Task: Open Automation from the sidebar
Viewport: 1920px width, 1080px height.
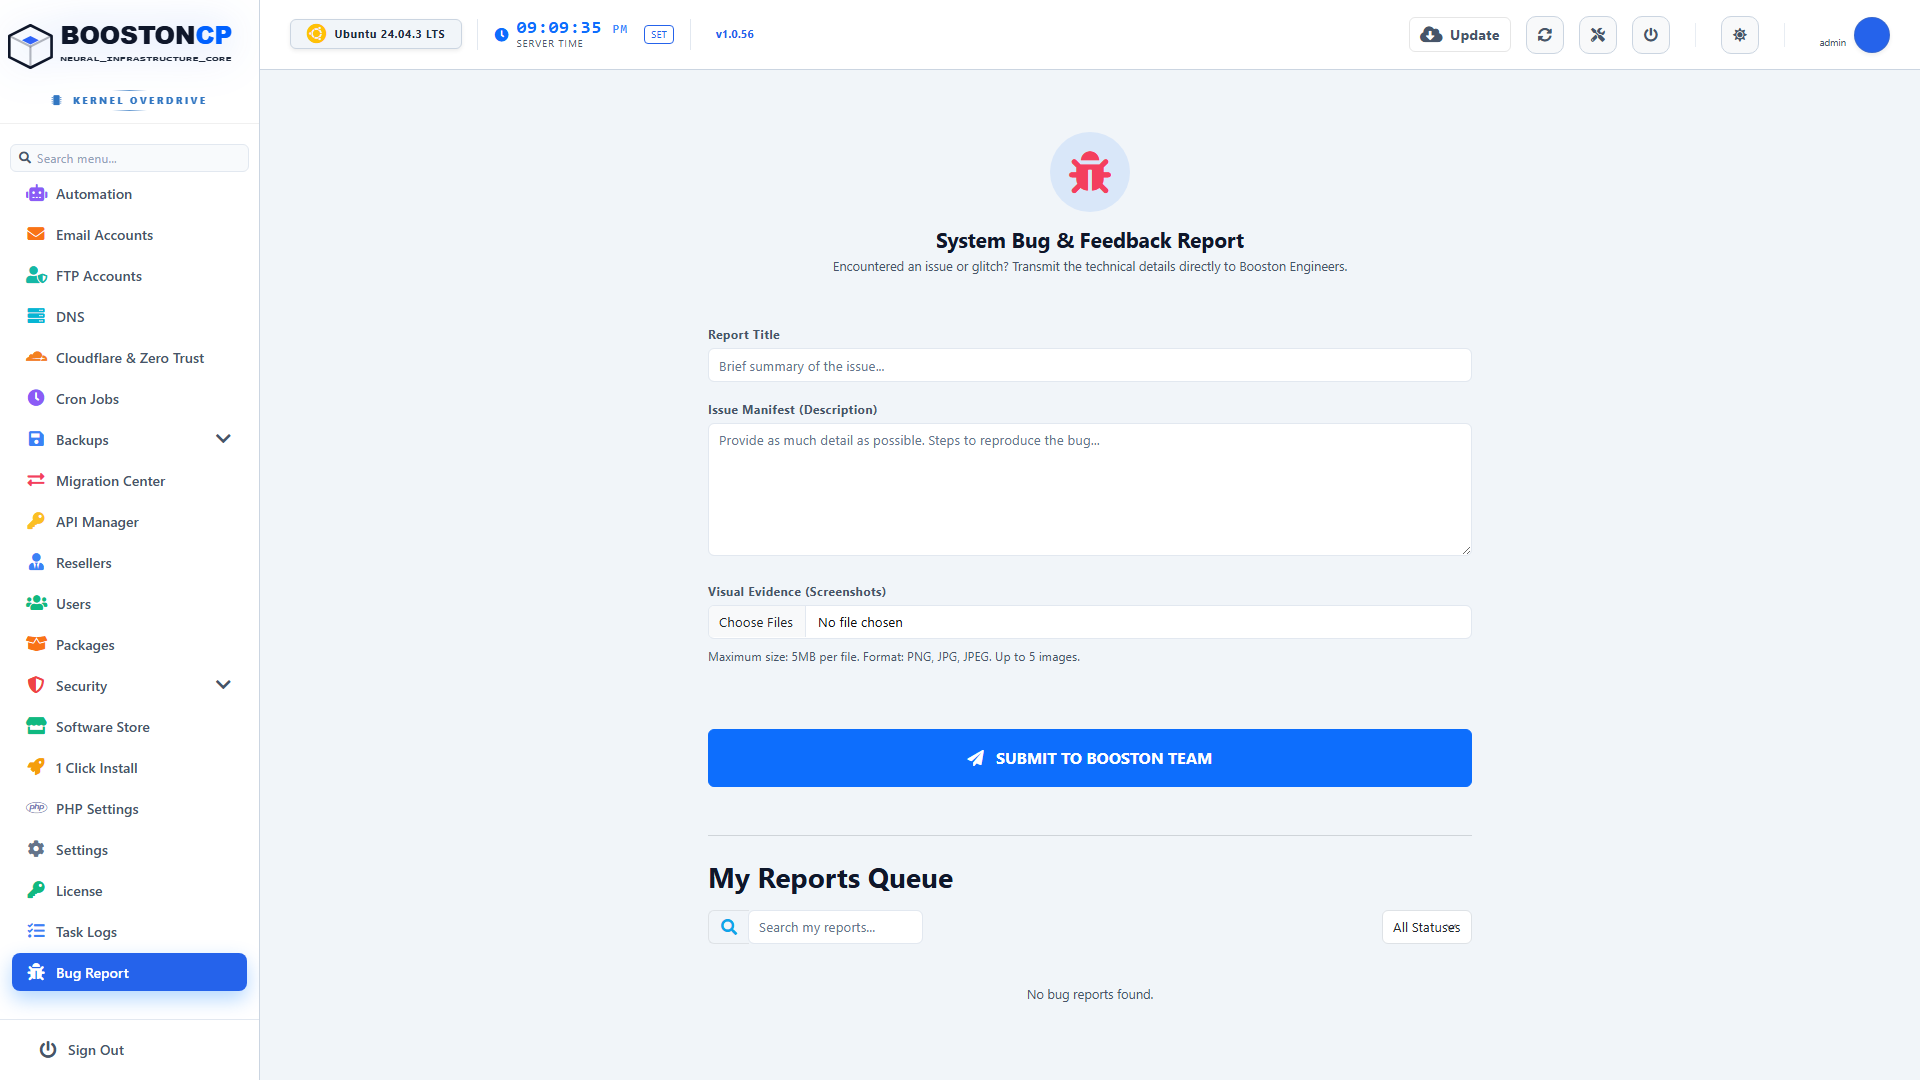Action: click(x=129, y=194)
